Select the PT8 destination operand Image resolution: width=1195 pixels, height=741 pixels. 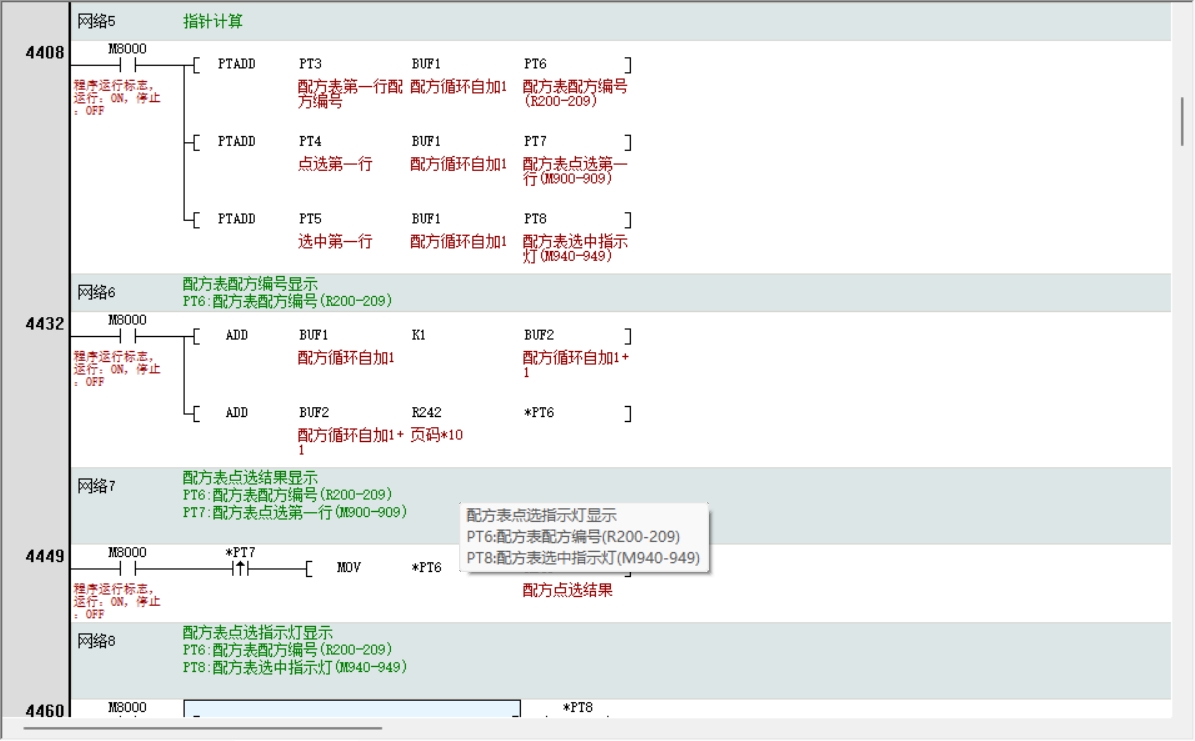point(535,219)
